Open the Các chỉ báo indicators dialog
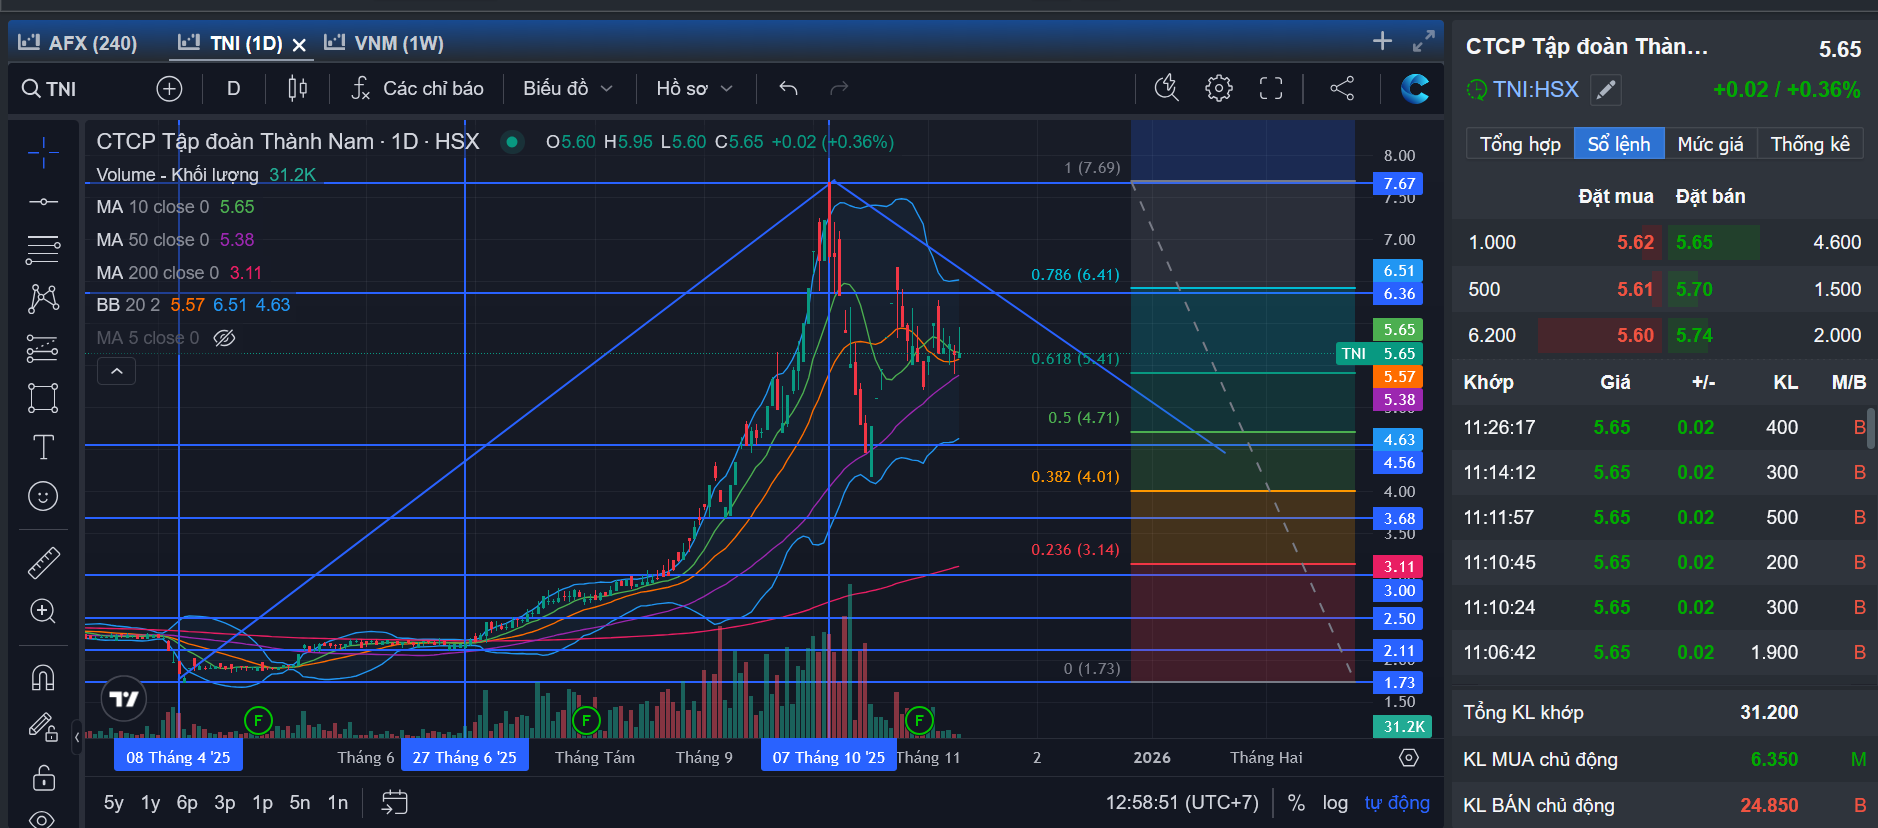 coord(418,89)
